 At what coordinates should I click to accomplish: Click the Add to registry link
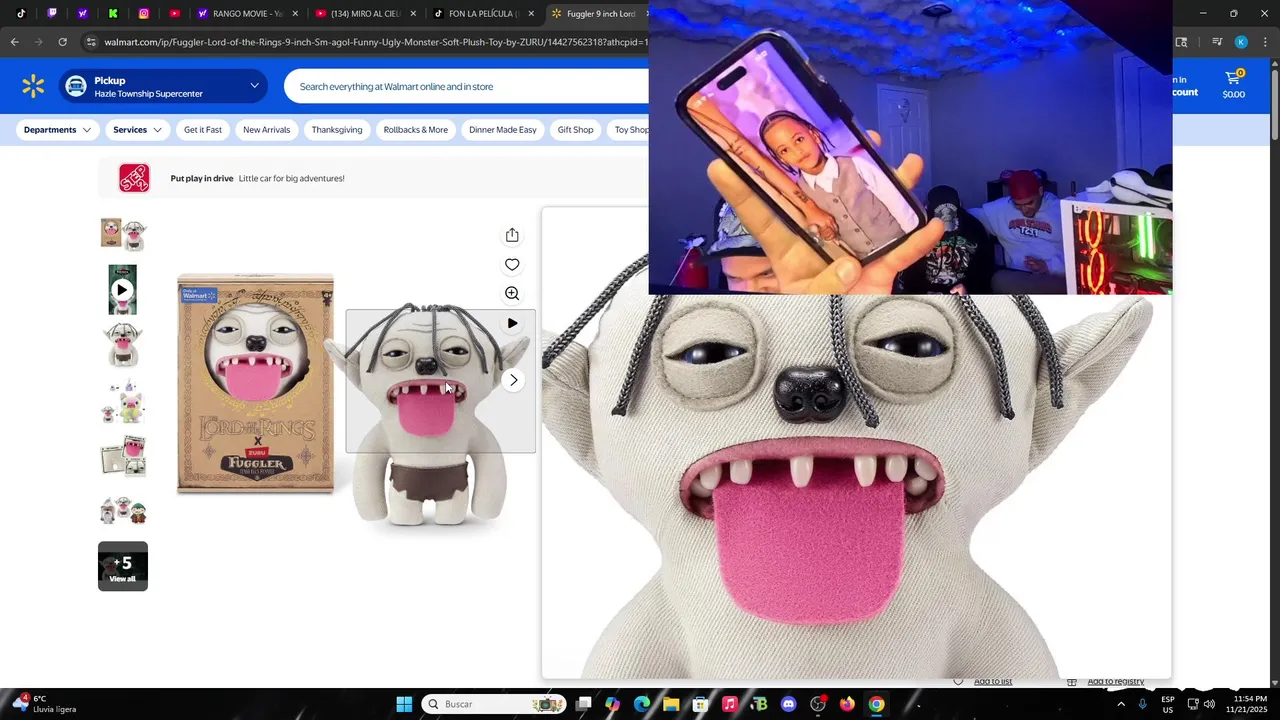tap(1116, 682)
